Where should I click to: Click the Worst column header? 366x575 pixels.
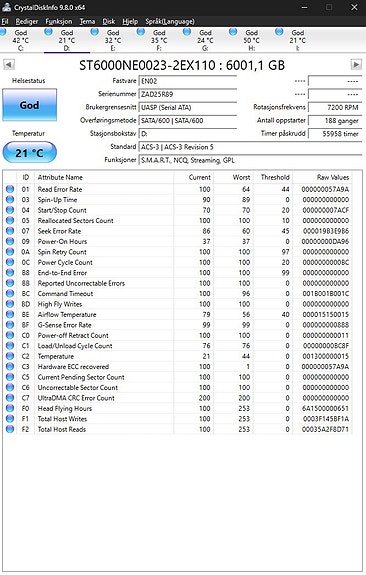[233, 177]
